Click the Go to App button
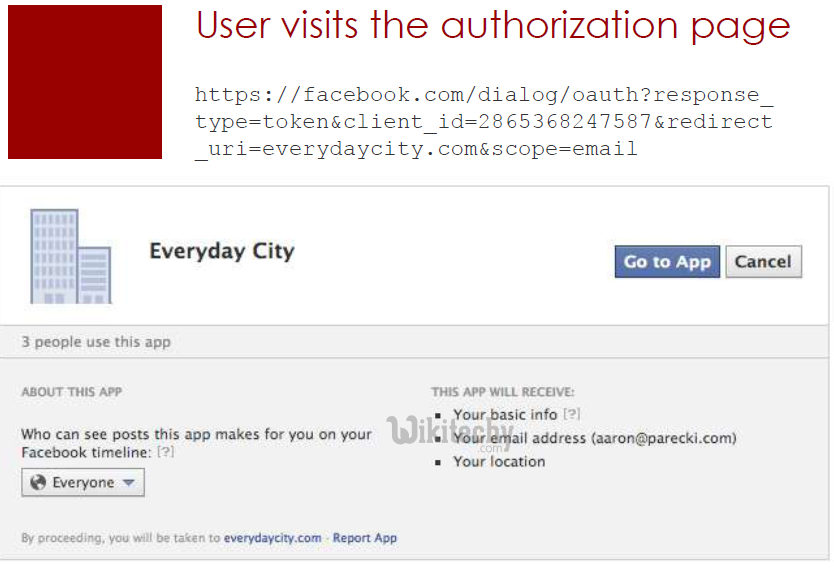834x568 pixels. (667, 262)
